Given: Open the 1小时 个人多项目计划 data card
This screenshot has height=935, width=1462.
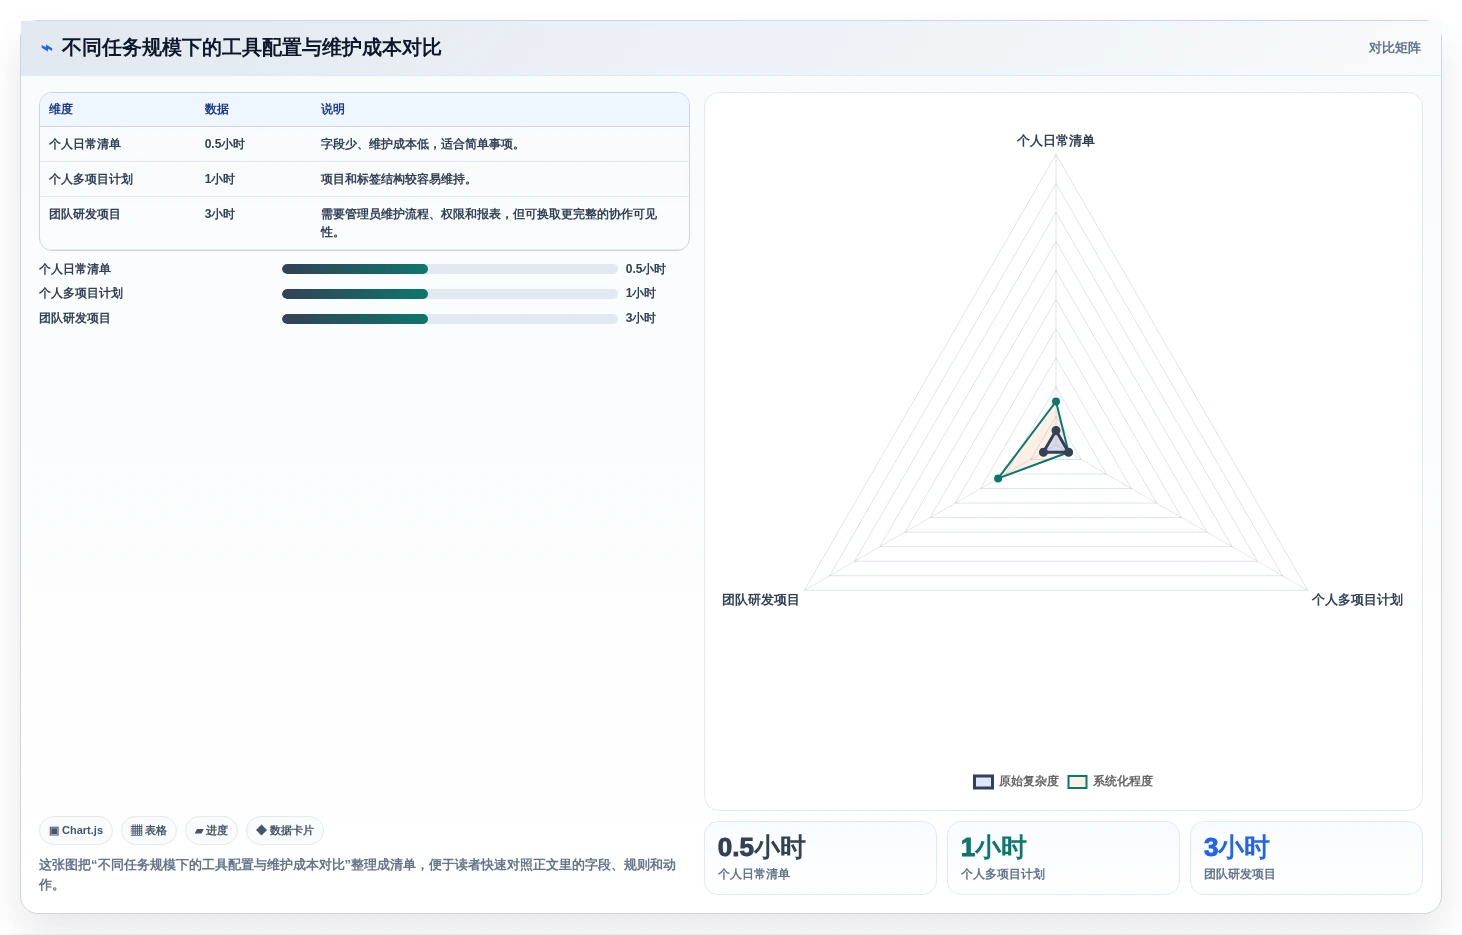Looking at the screenshot, I should tap(1063, 858).
